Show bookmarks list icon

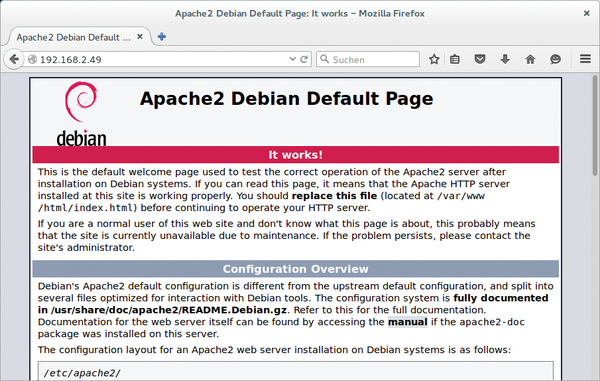point(455,59)
